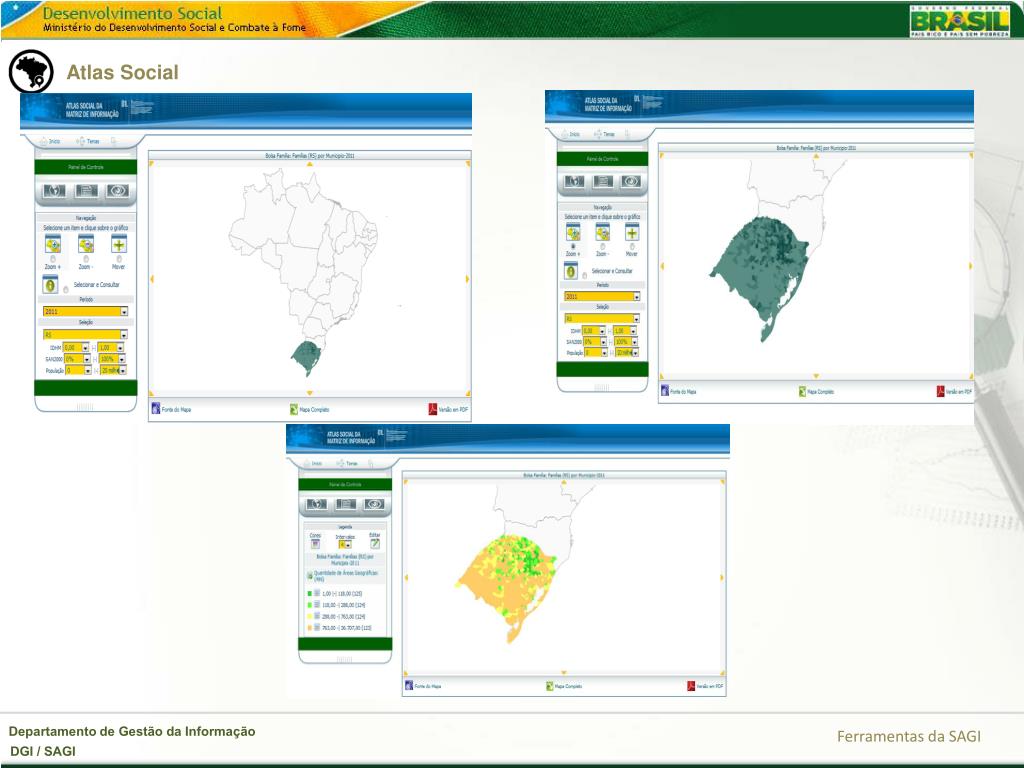Click Mapa Completo icon in bottom legend window

coord(550,686)
